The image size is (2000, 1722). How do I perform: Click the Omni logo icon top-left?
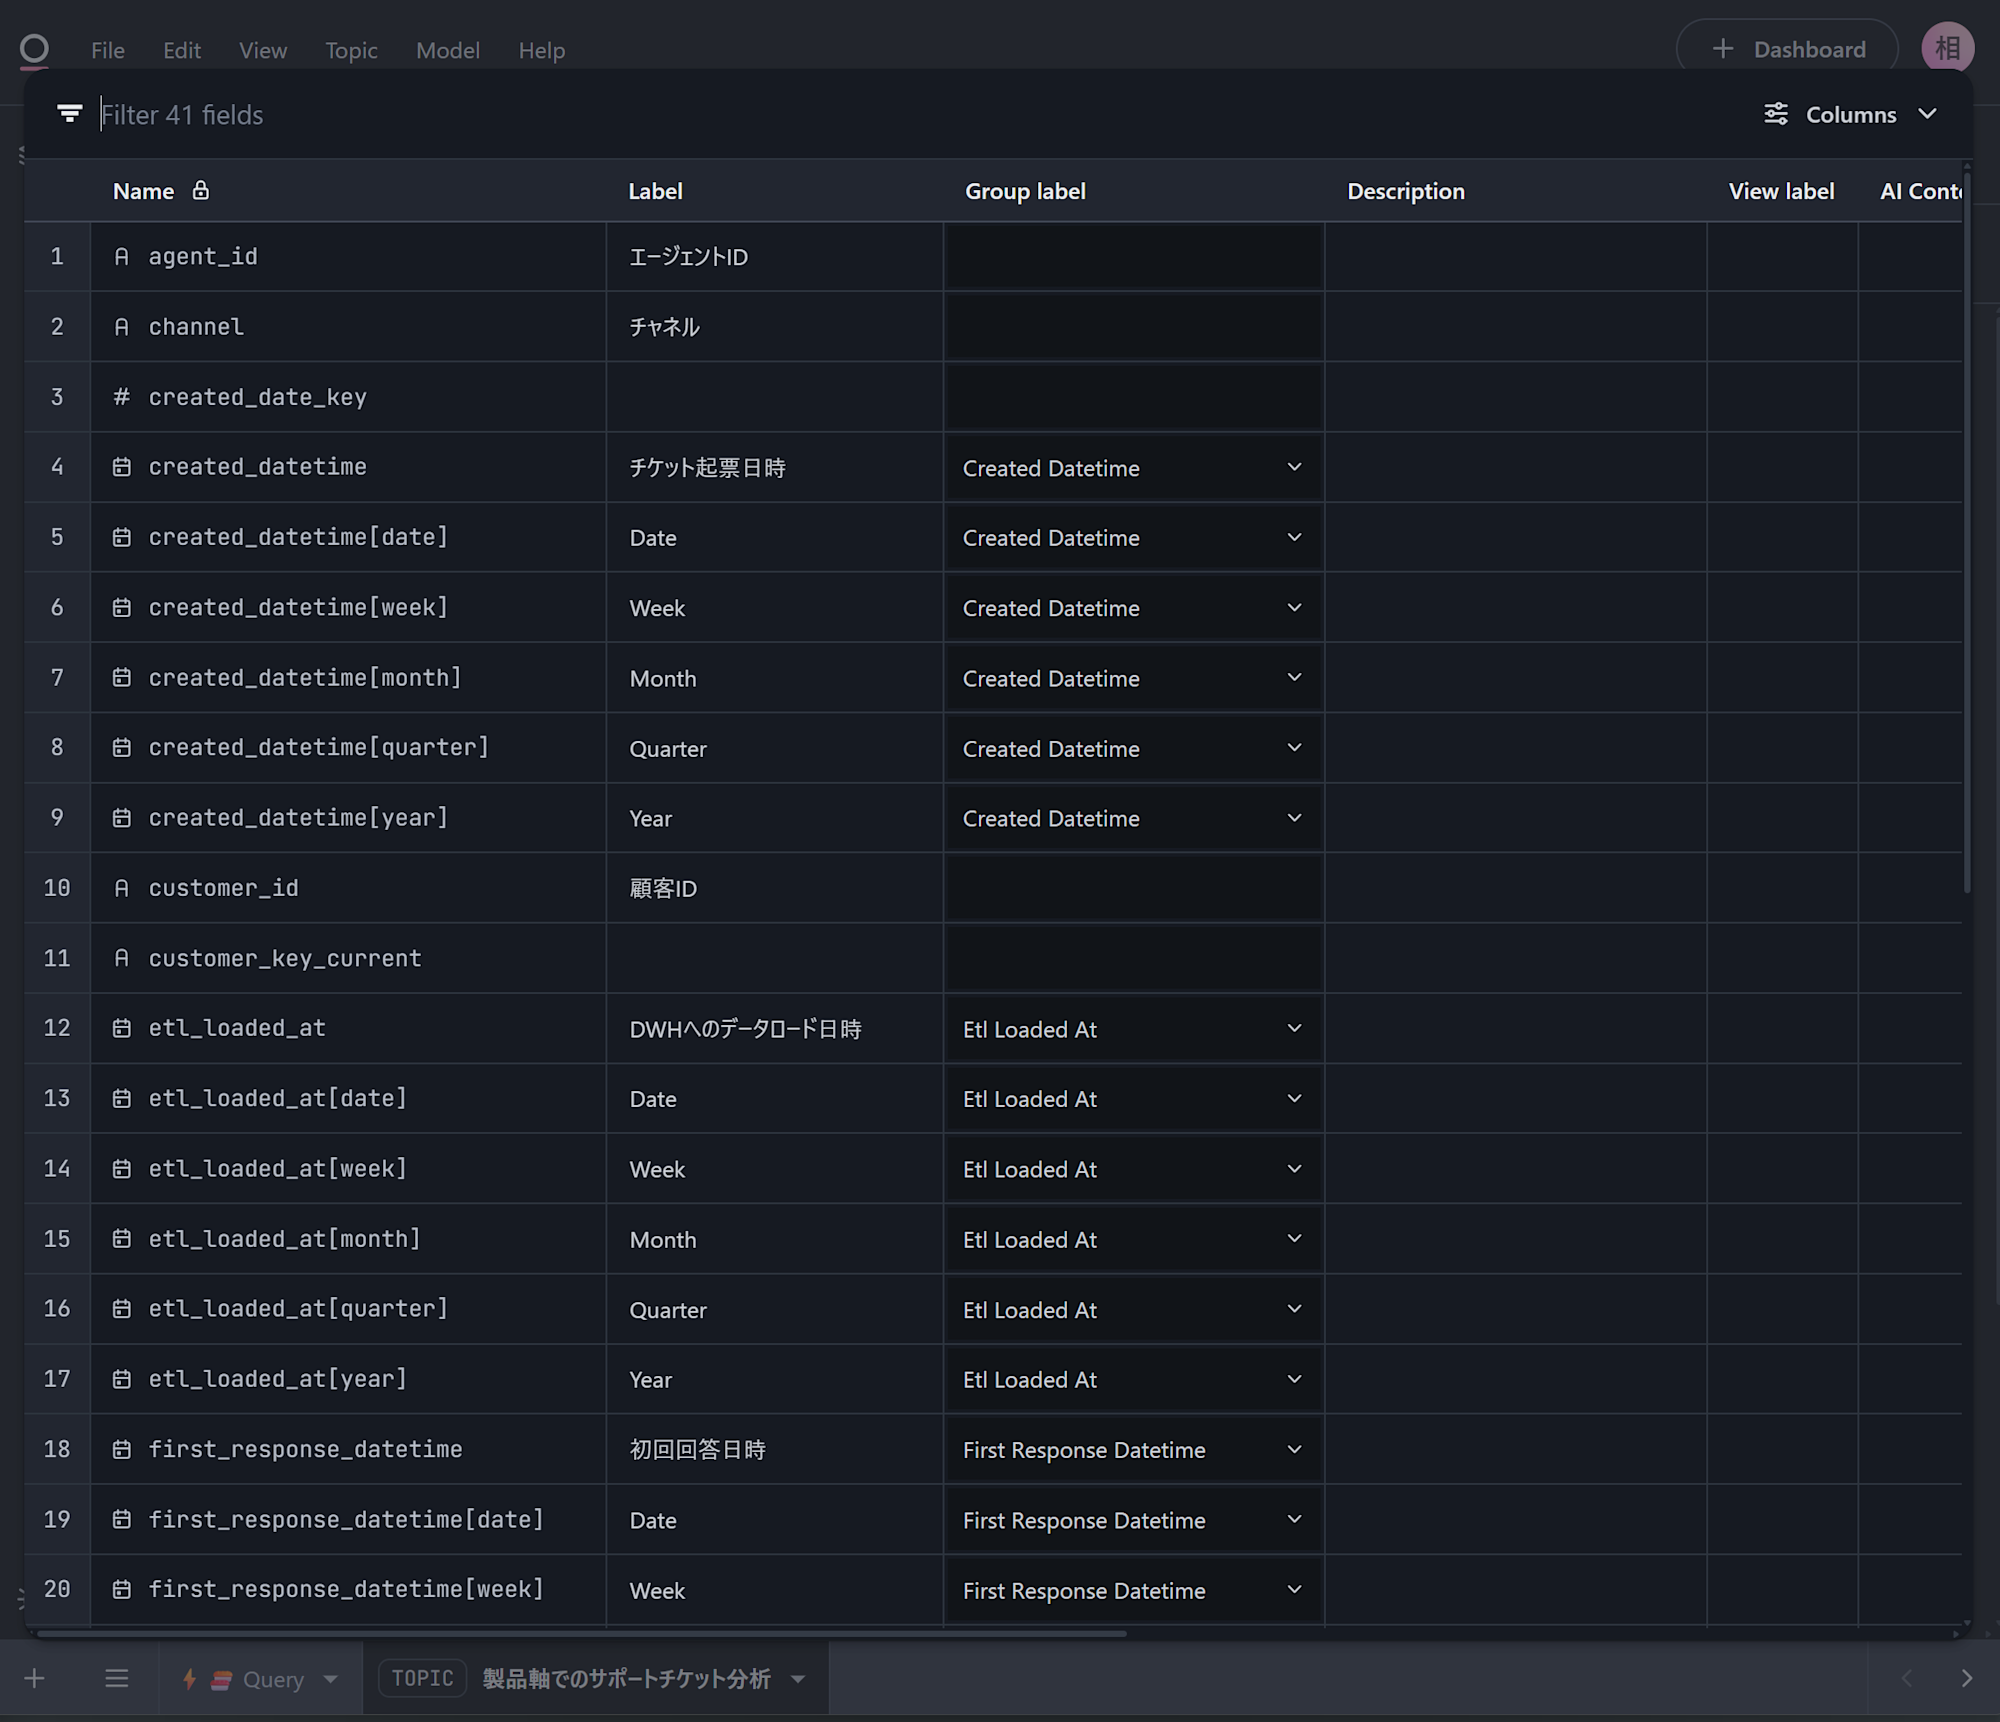pyautogui.click(x=34, y=49)
